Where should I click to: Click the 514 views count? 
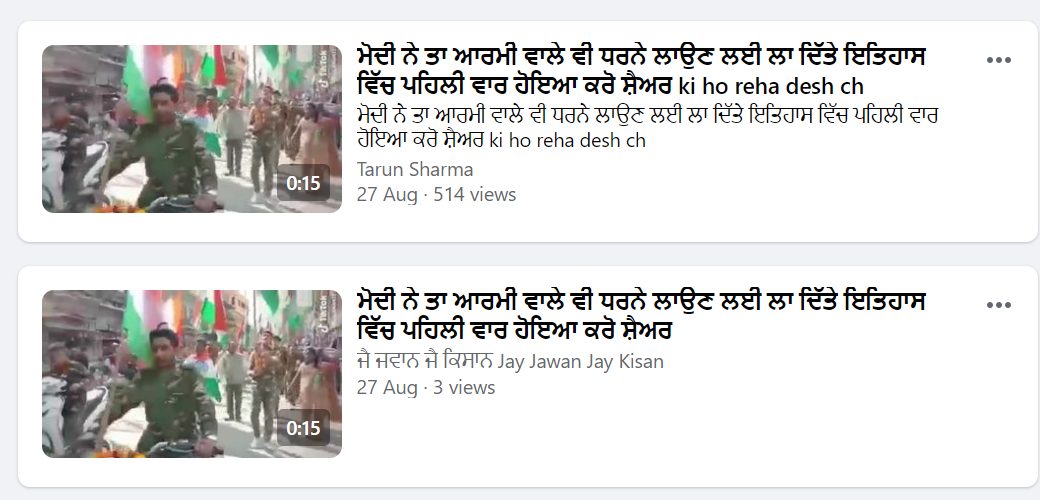click(474, 195)
